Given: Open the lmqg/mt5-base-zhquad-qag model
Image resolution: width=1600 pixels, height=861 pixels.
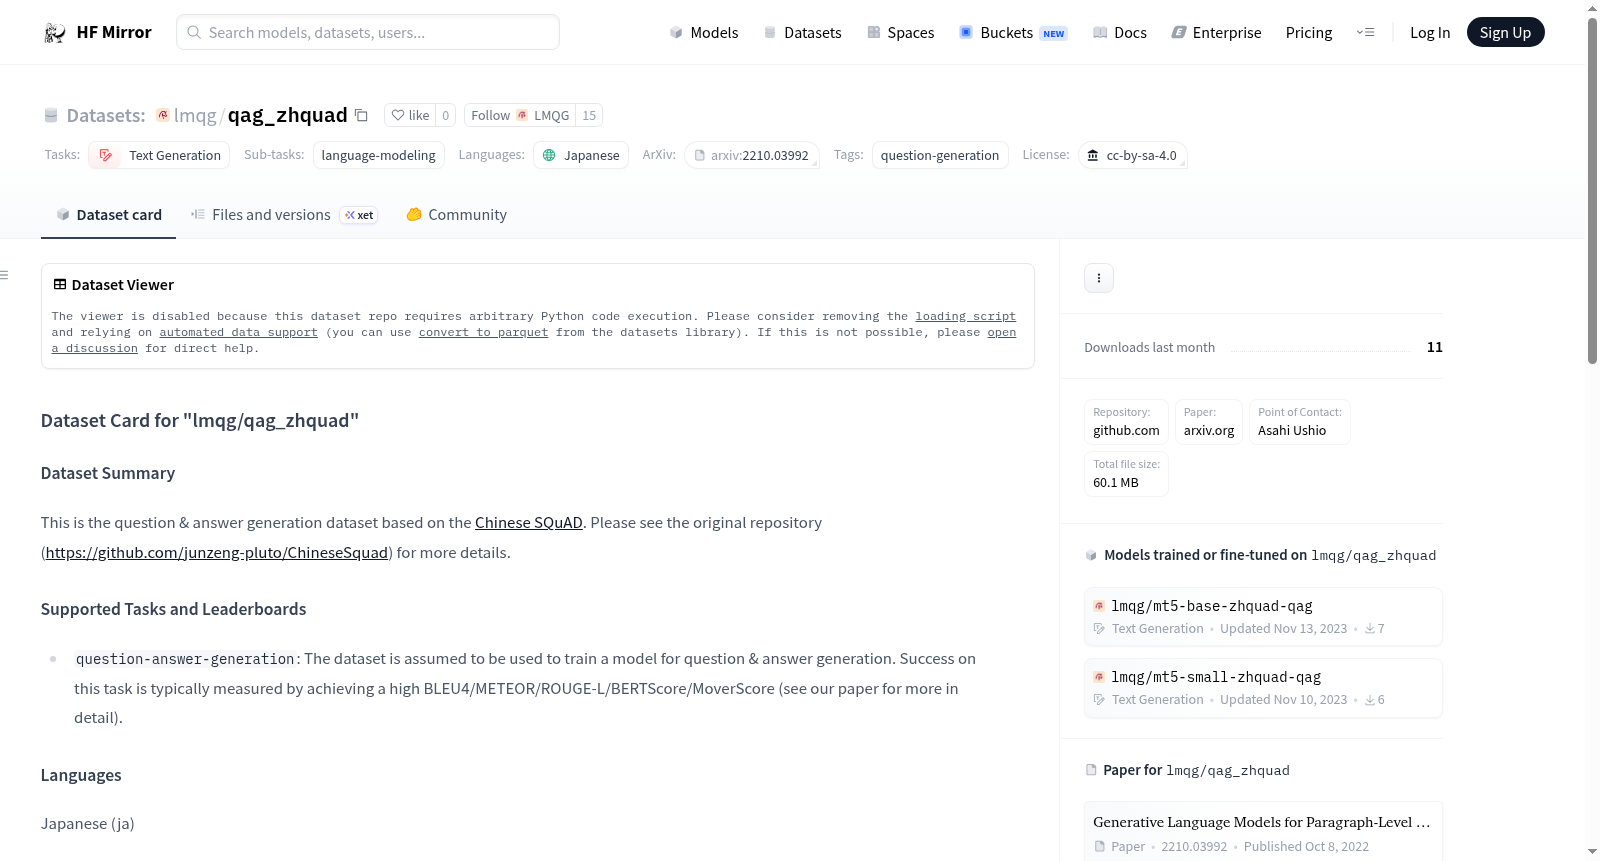Looking at the screenshot, I should 1263,617.
